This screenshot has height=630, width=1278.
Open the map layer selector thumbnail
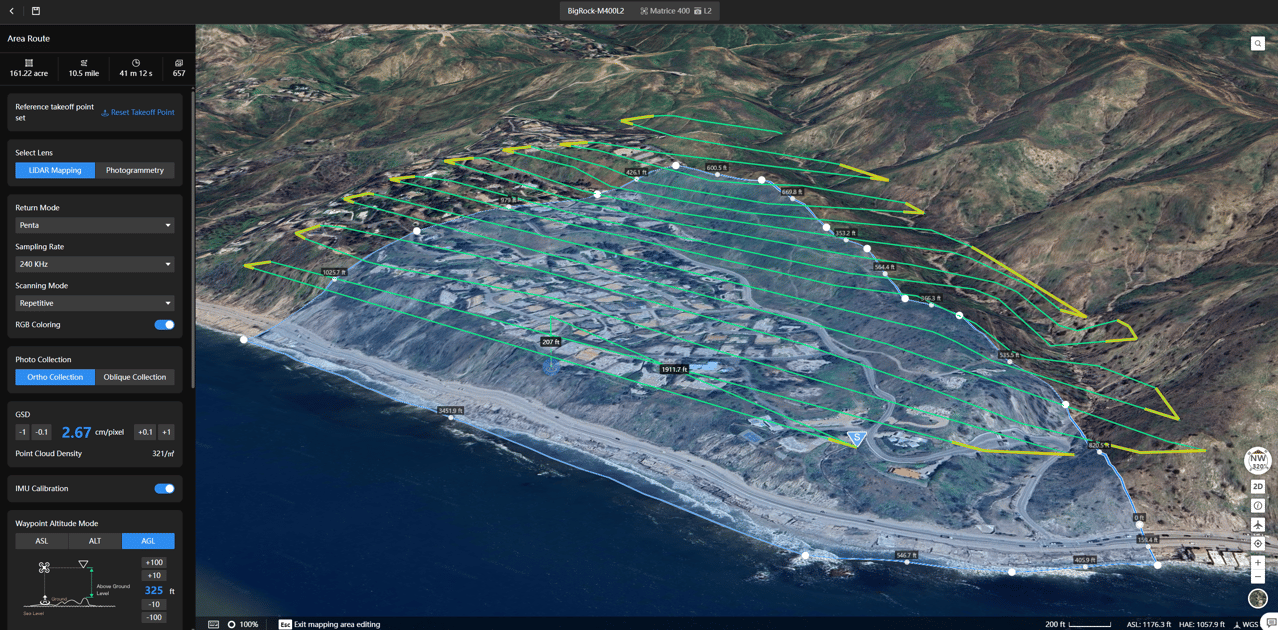1257,598
